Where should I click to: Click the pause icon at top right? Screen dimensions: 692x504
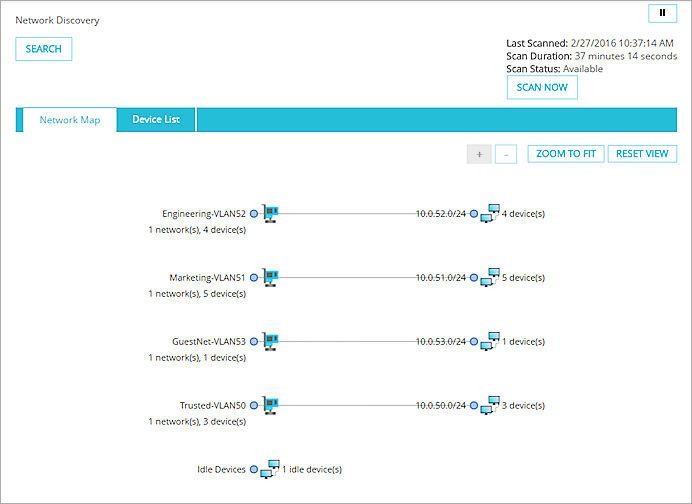[662, 13]
